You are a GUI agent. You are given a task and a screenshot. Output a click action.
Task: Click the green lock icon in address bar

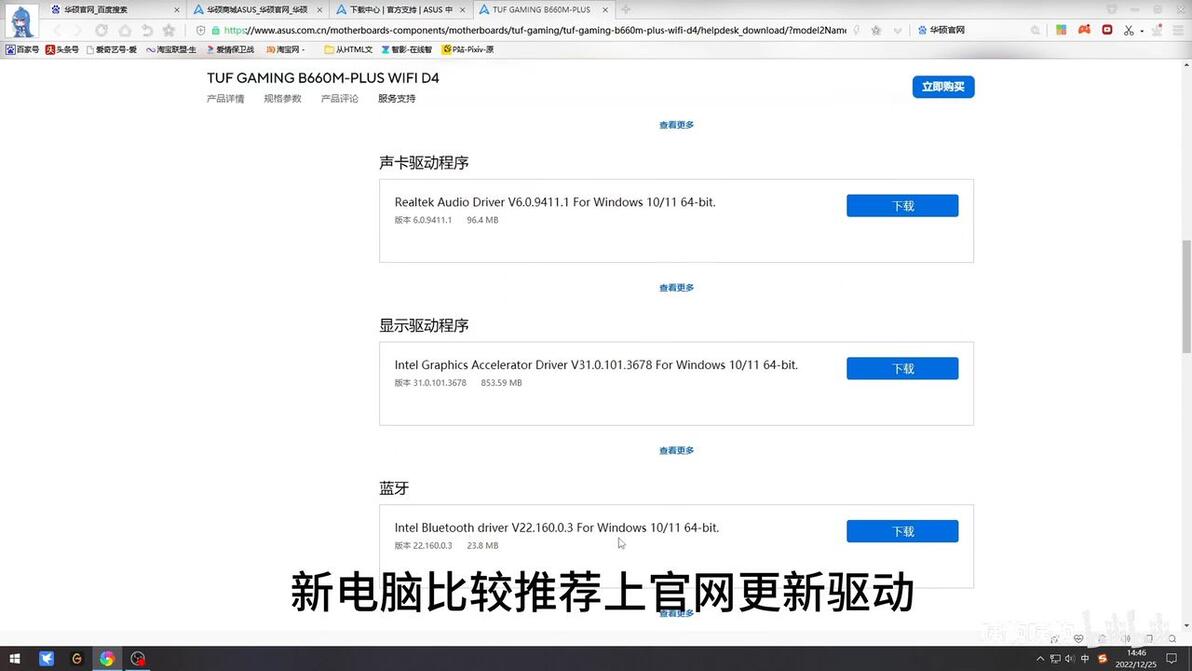[x=216, y=30]
